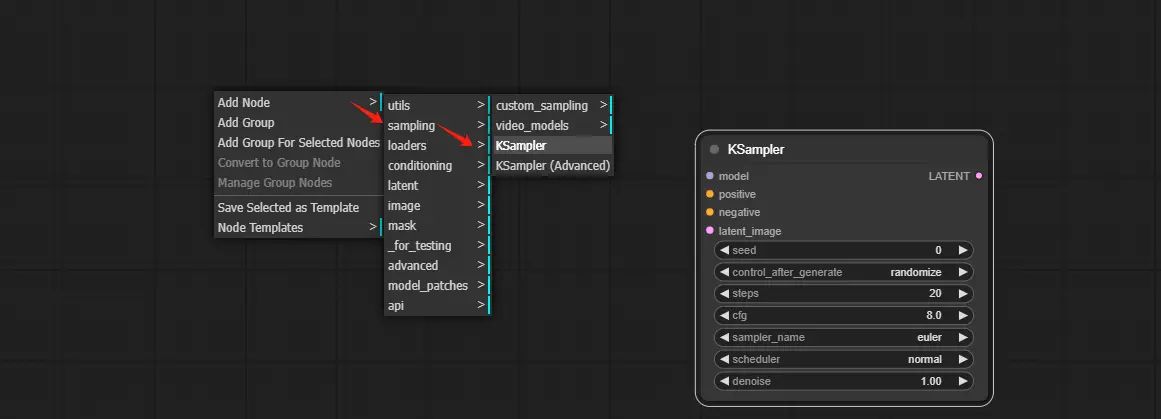Increase seed with right arrow
Screen dimensions: 1161x419
963,251
